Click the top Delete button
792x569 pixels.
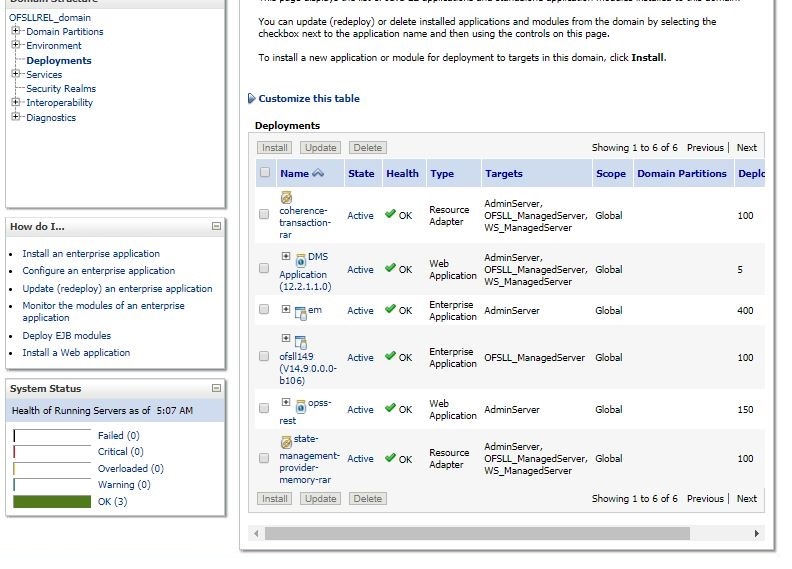(x=368, y=147)
